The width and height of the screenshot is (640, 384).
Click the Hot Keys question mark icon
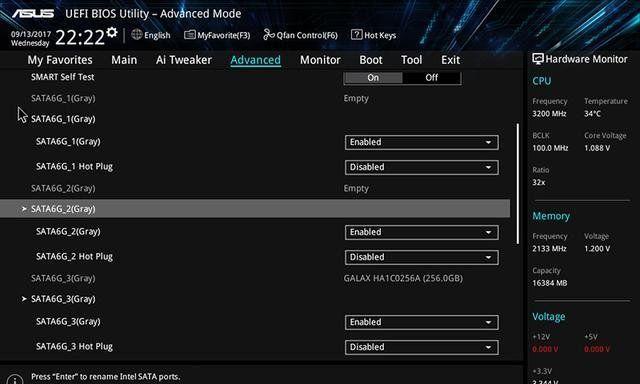click(356, 35)
